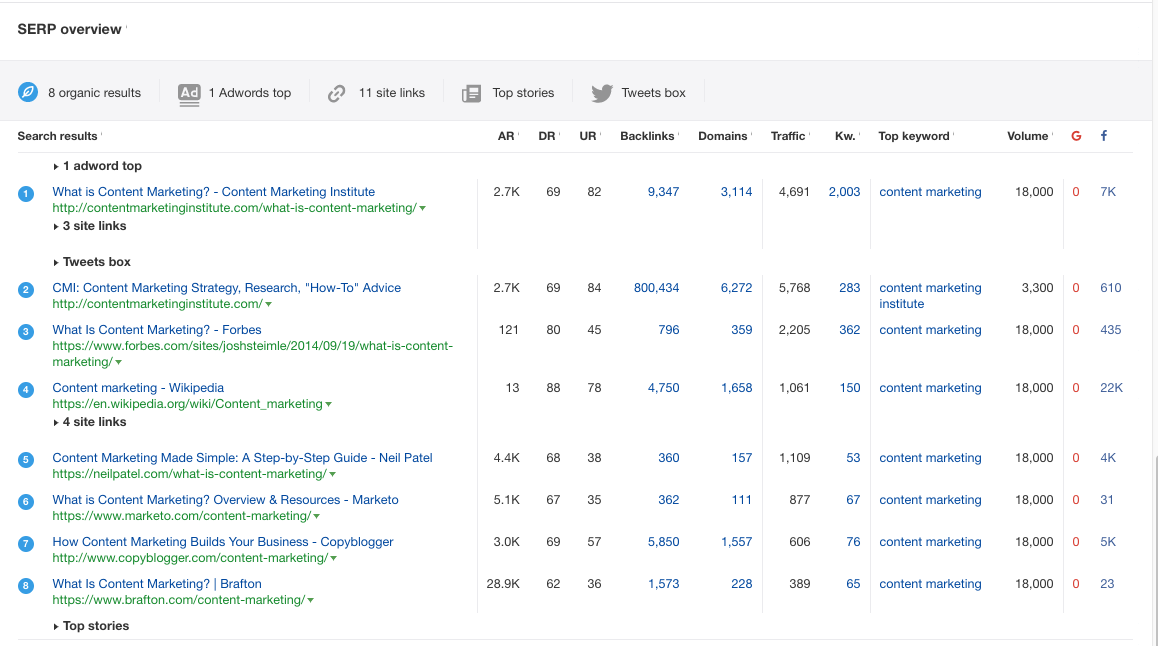The width and height of the screenshot is (1158, 646).
Task: Open the dropdown arrow next to the Neil Patel URL
Action: 331,473
